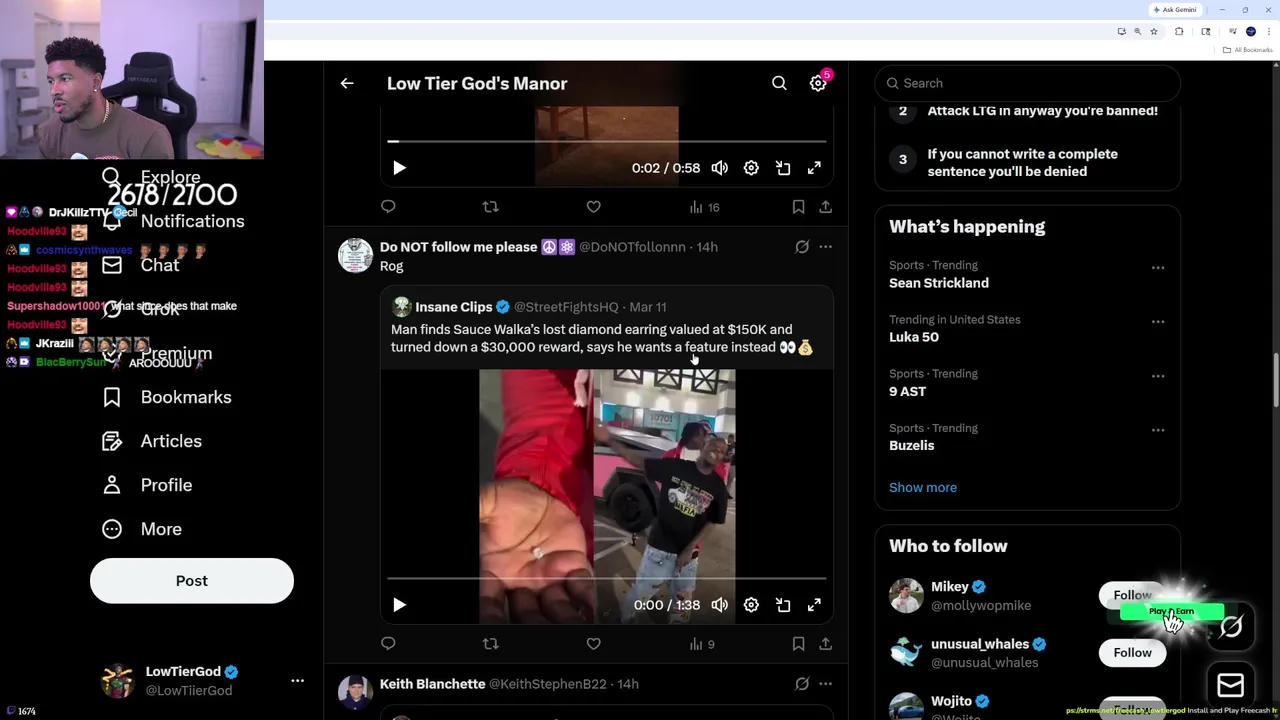Open More menu in the sidebar
Image resolution: width=1280 pixels, height=720 pixels.
[142, 529]
